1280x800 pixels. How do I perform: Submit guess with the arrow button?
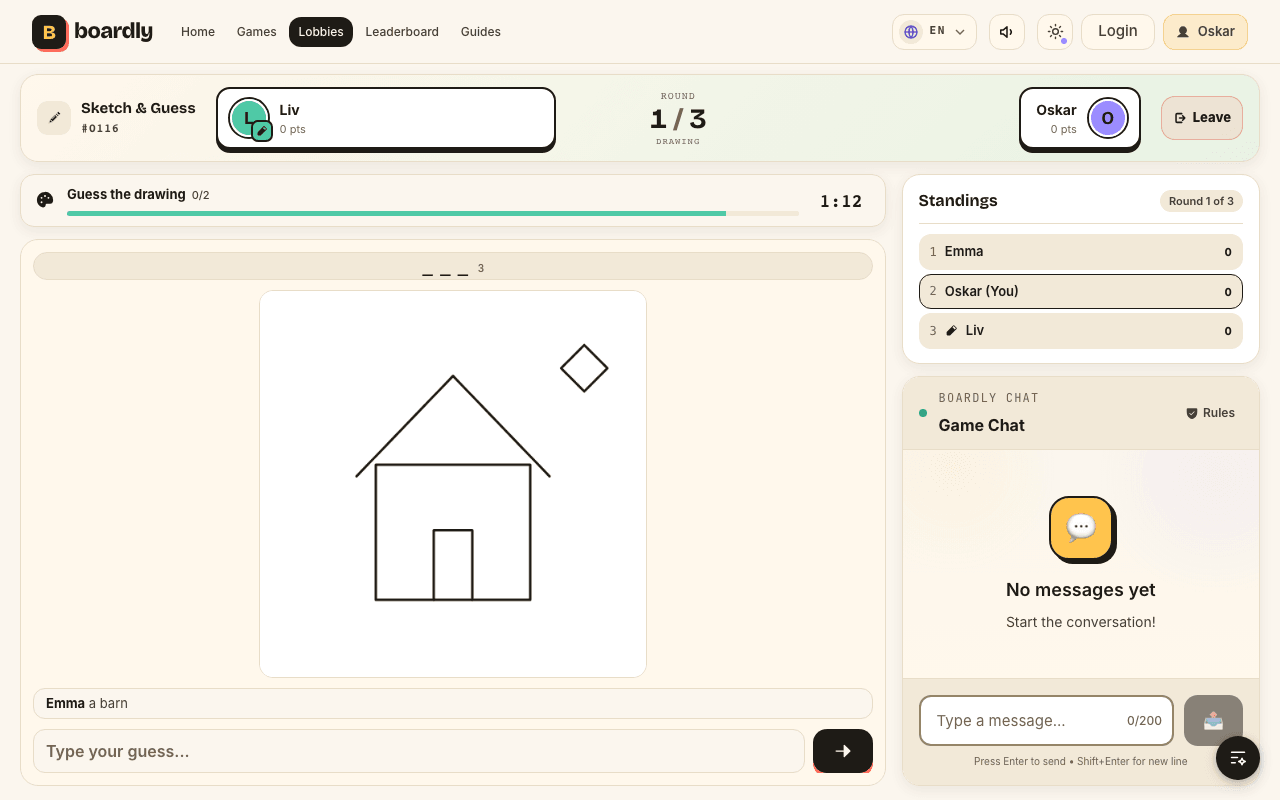pos(843,751)
